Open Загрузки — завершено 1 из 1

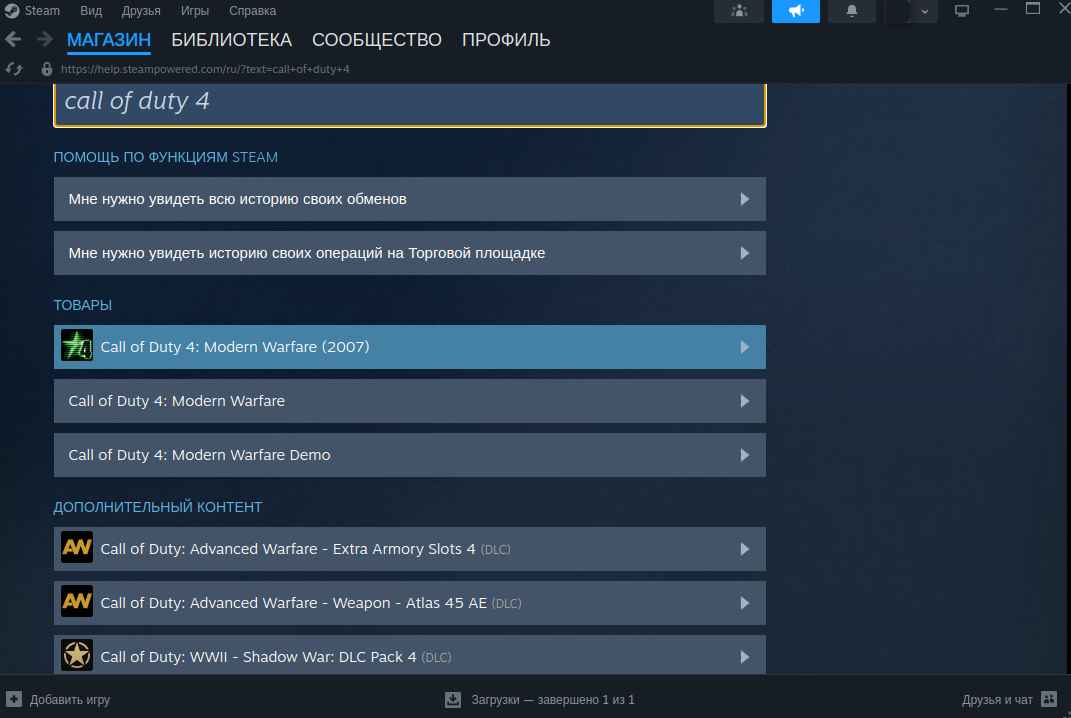tap(553, 700)
